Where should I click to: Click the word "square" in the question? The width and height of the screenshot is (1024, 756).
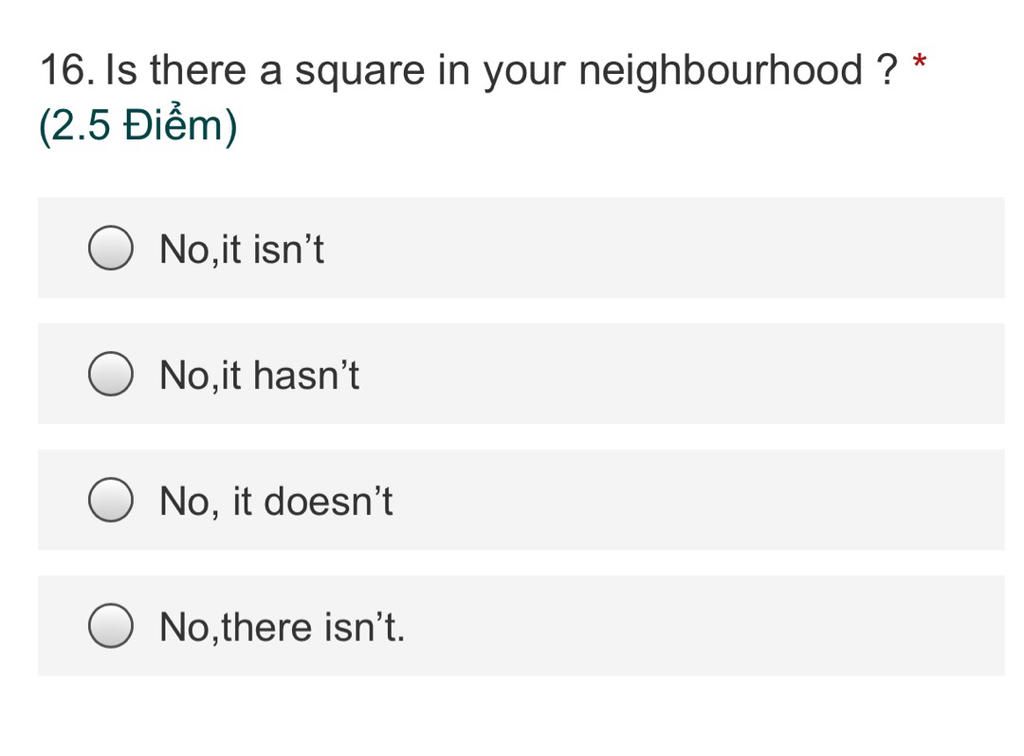[360, 73]
